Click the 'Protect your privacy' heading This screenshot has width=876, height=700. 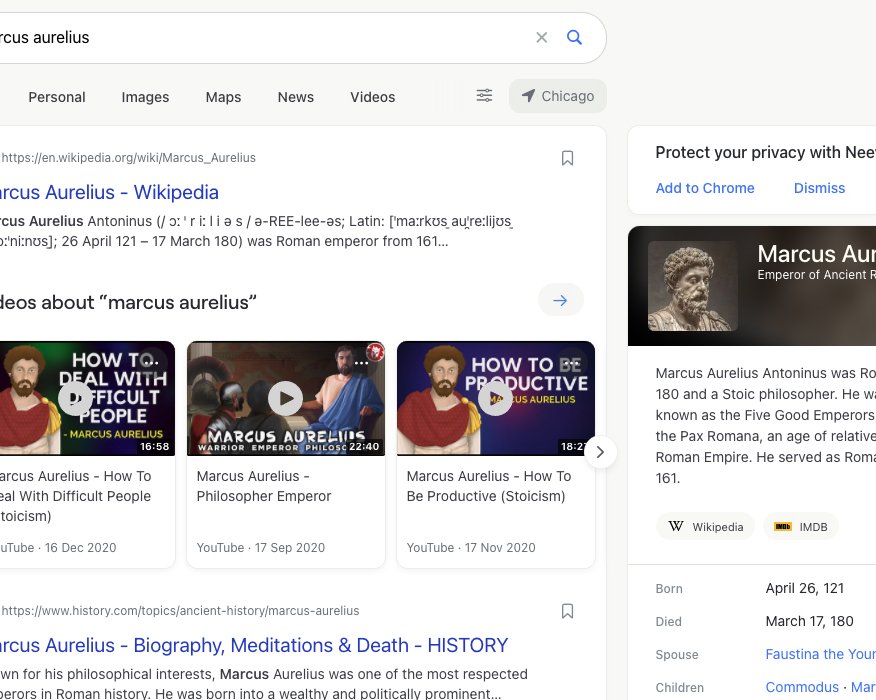point(765,153)
